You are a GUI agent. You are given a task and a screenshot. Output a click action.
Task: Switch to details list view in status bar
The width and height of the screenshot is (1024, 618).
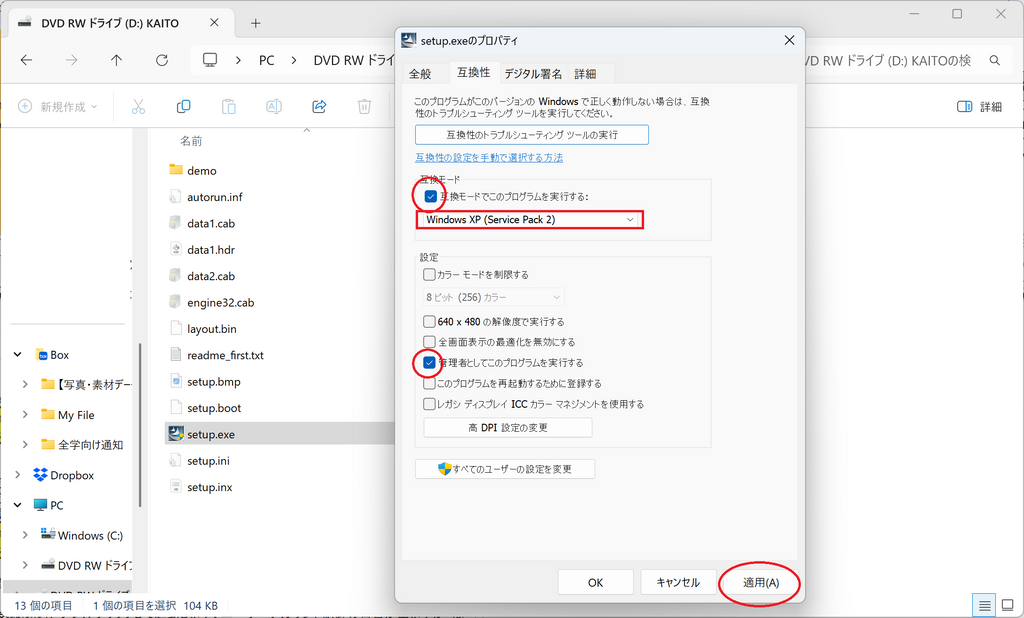[985, 606]
